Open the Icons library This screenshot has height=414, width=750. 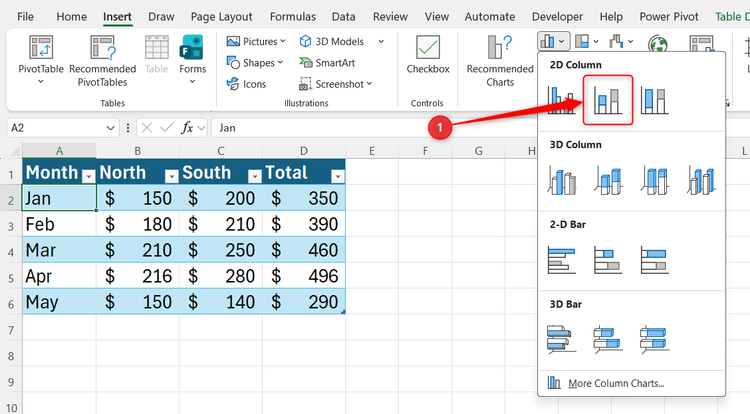[x=246, y=84]
